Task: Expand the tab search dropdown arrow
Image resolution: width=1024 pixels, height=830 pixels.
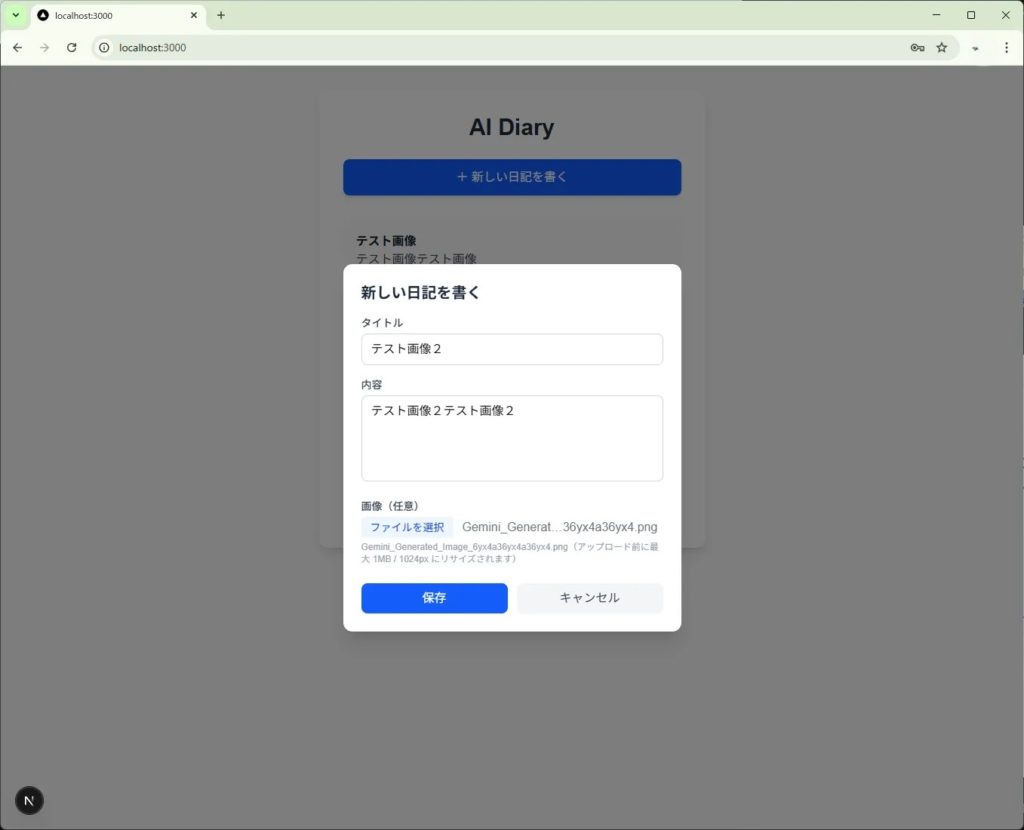Action: click(x=15, y=15)
